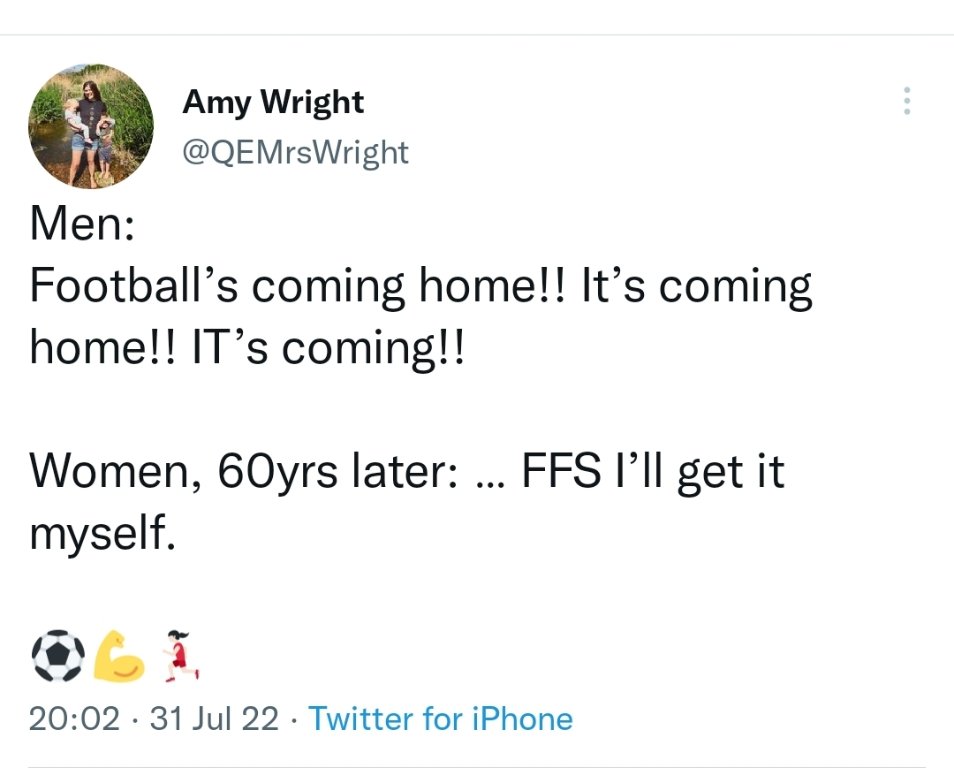This screenshot has height=768, width=954.
Task: Click the "FFS I'll get it" phrase
Action: [653, 470]
